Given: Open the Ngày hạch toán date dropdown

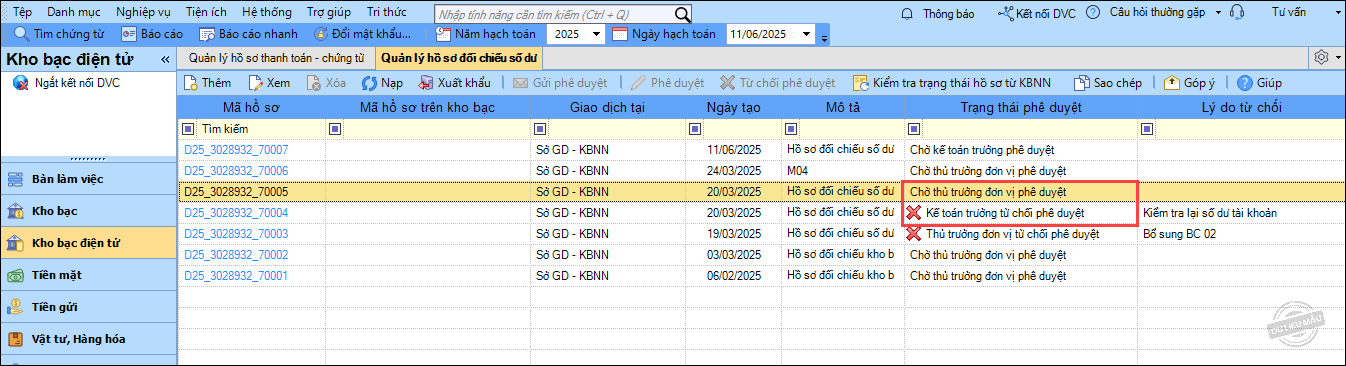Looking at the screenshot, I should [807, 34].
